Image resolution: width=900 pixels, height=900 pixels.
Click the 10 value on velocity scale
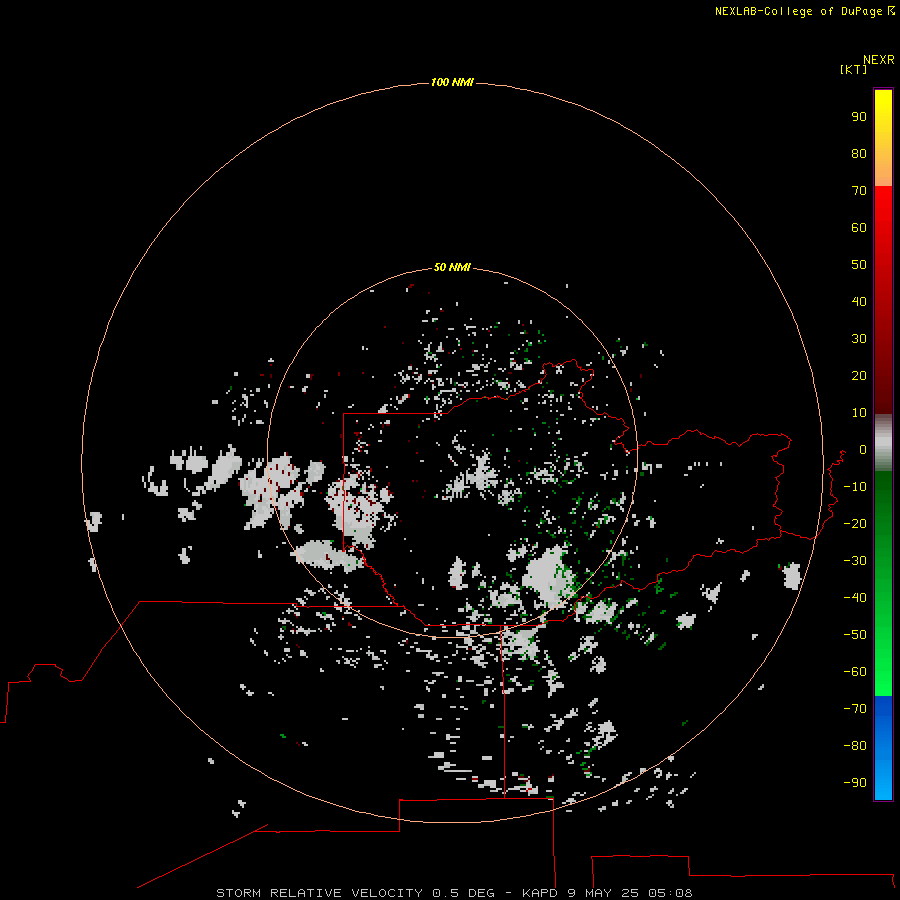tap(859, 413)
